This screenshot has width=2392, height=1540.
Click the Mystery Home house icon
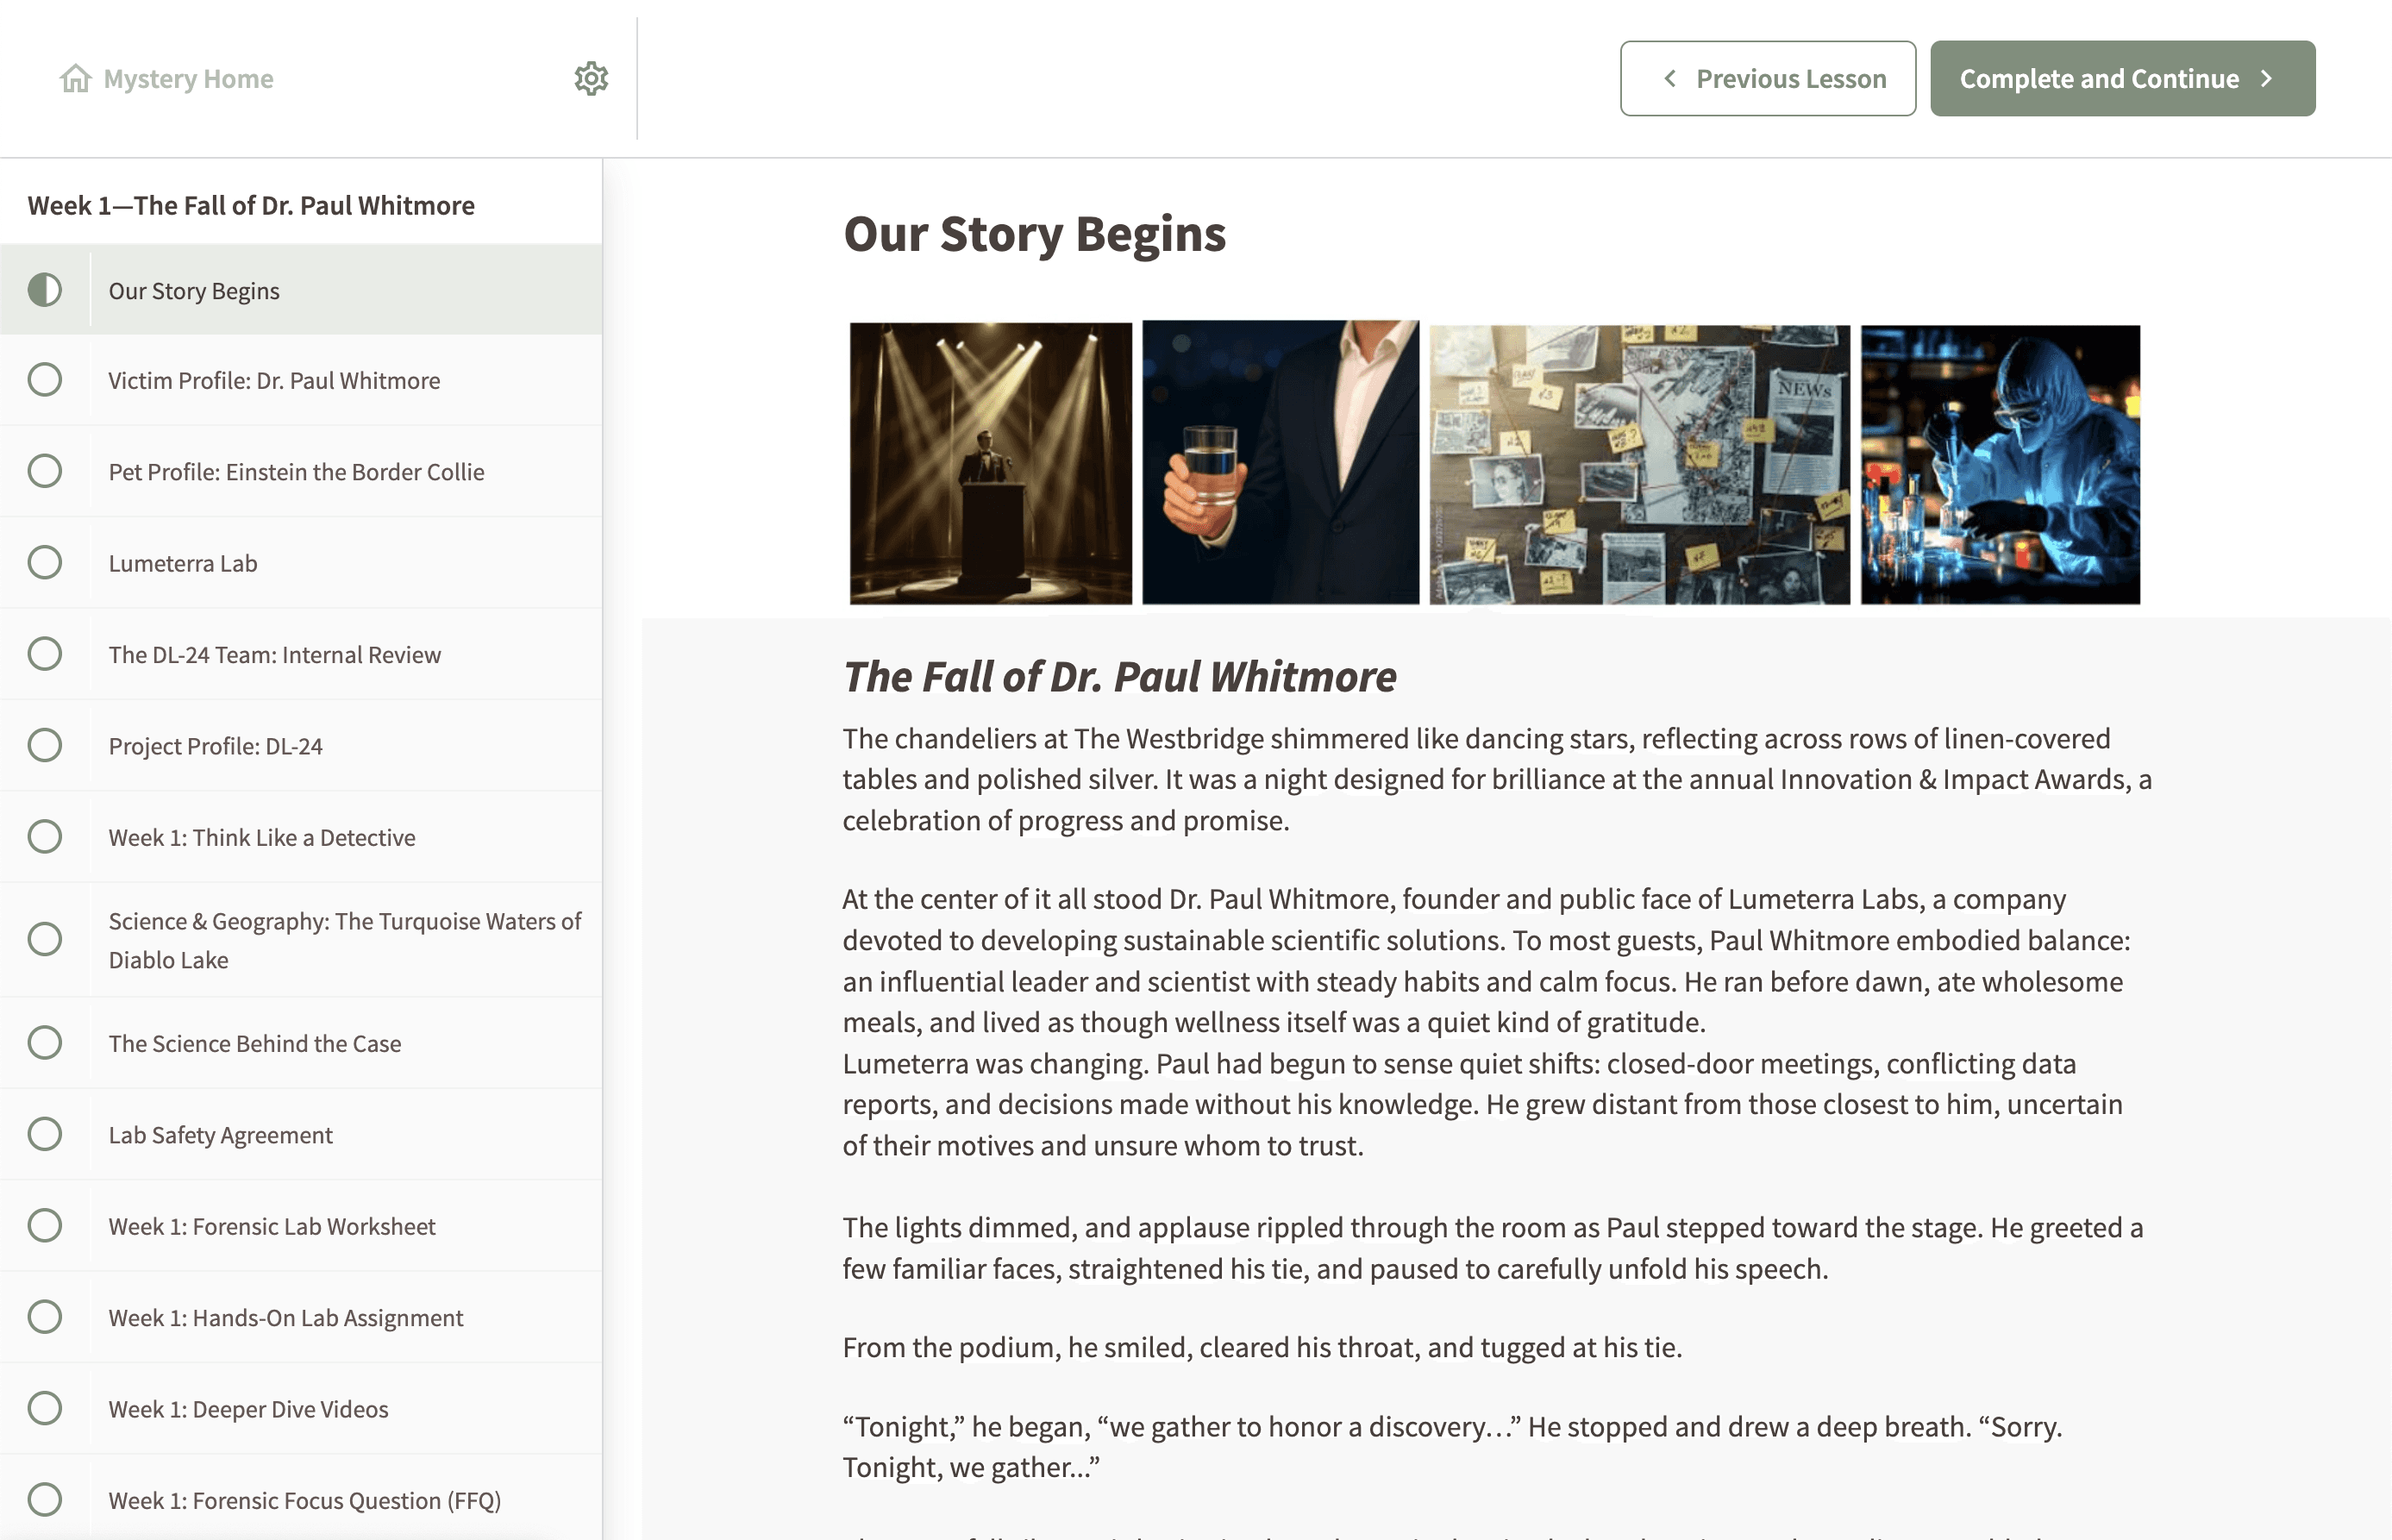[75, 78]
